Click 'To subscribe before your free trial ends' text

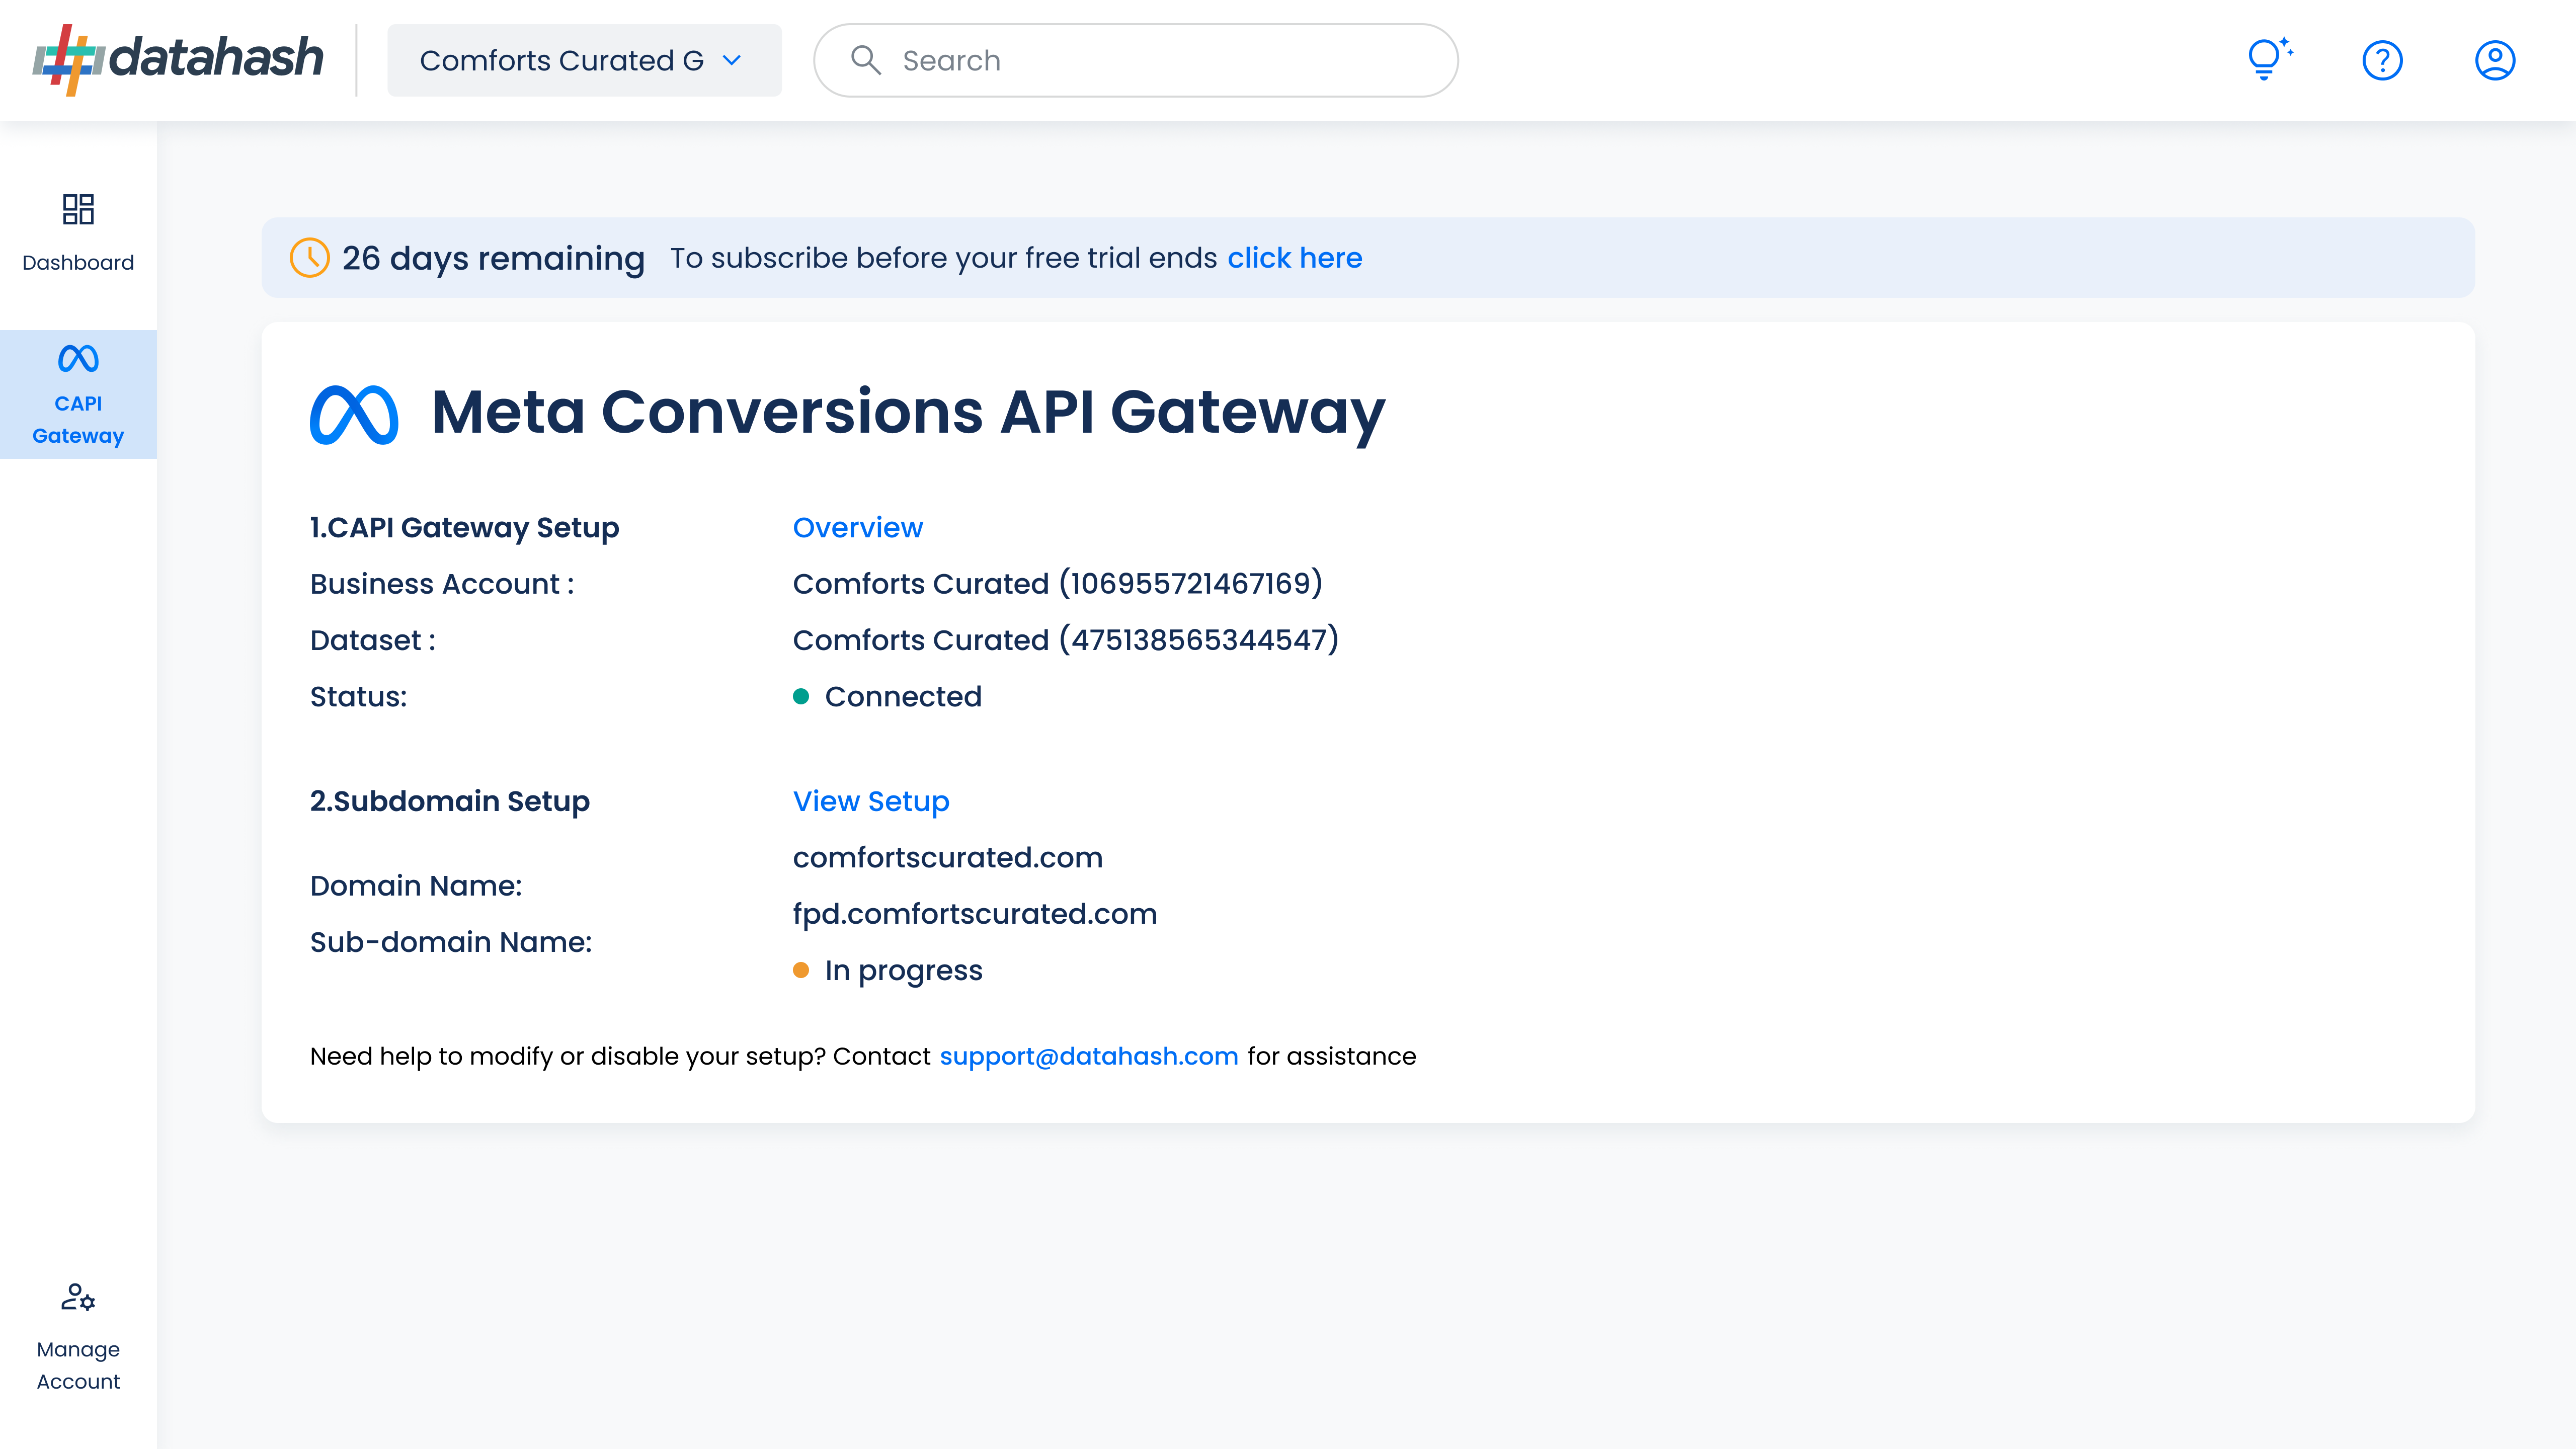click(943, 258)
